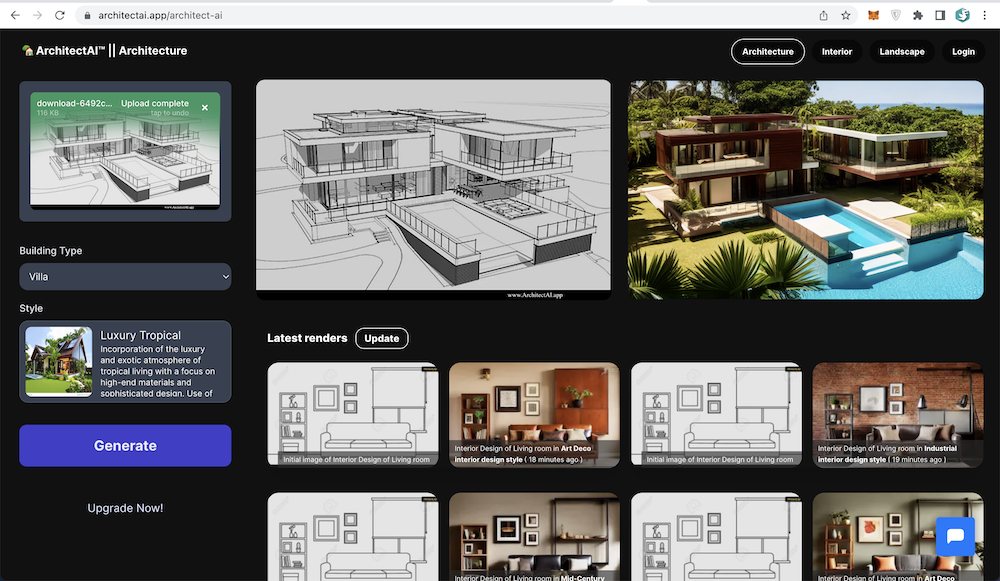The height and width of the screenshot is (581, 1000).
Task: Update the latest renders list
Action: [381, 339]
